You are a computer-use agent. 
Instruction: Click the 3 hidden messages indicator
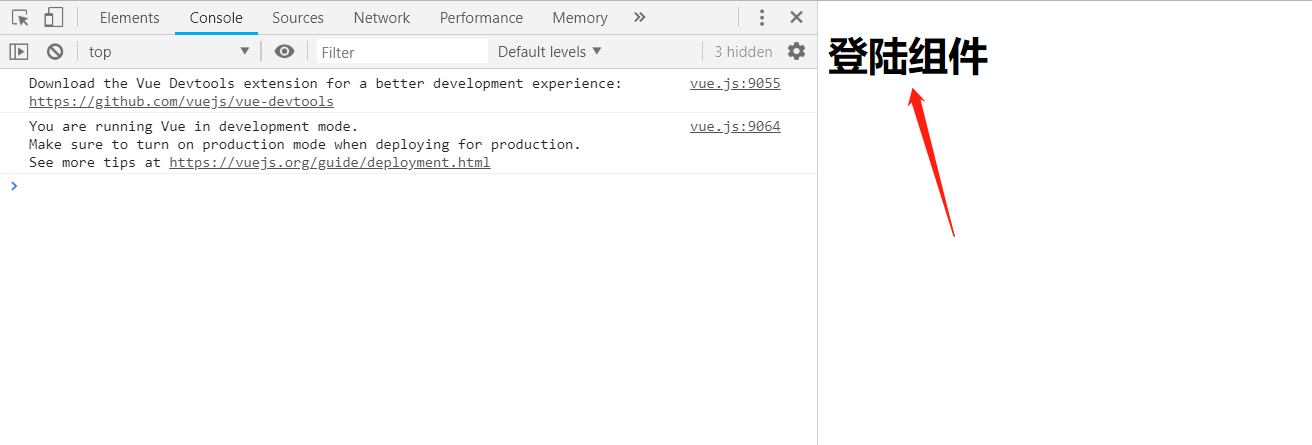pyautogui.click(x=743, y=51)
